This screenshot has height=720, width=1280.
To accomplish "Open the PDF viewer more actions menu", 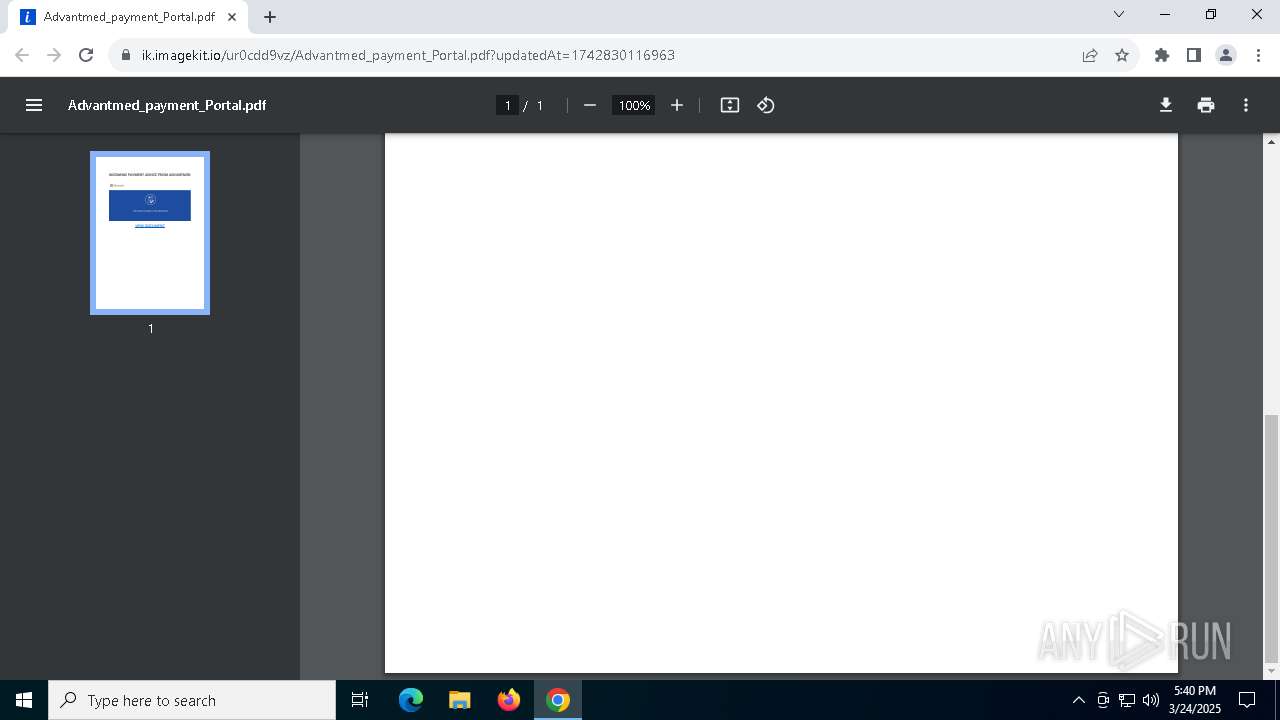I will (x=1246, y=105).
